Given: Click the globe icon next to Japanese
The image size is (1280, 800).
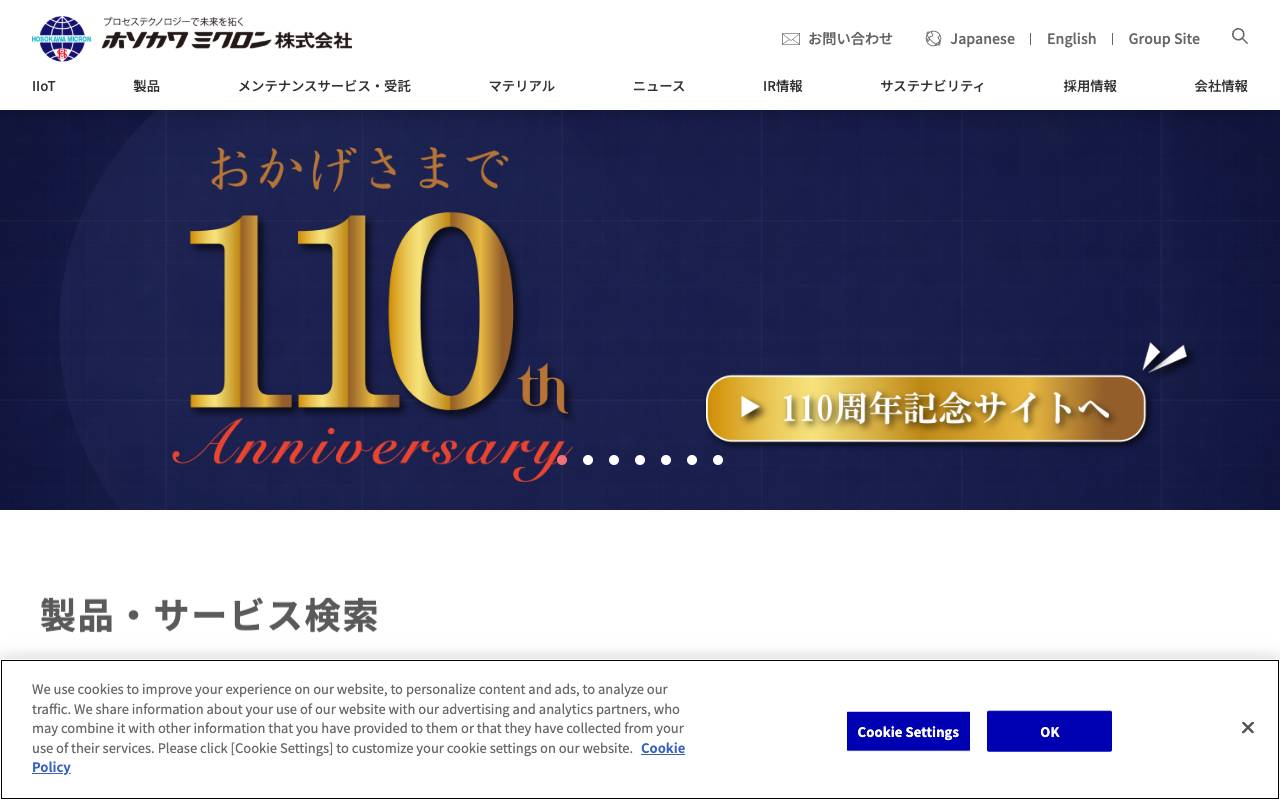Looking at the screenshot, I should click(x=933, y=38).
